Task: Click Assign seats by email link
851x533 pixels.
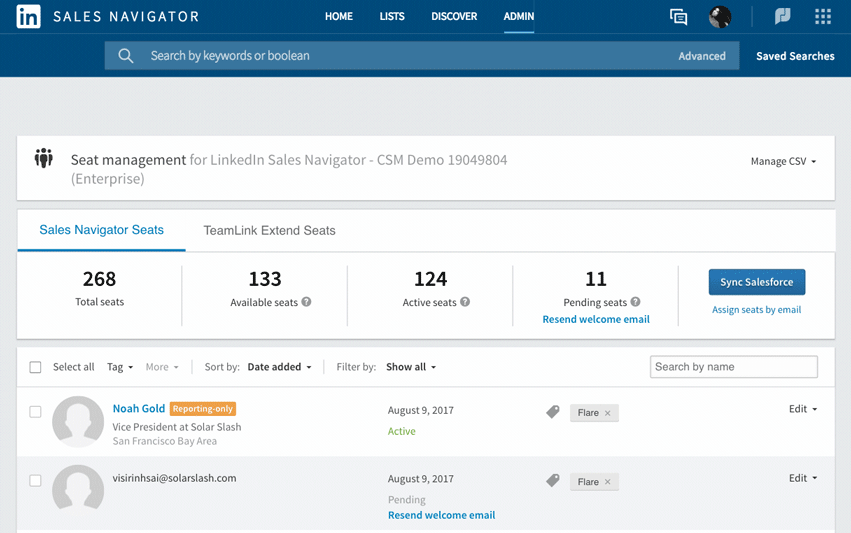Action: tap(757, 310)
